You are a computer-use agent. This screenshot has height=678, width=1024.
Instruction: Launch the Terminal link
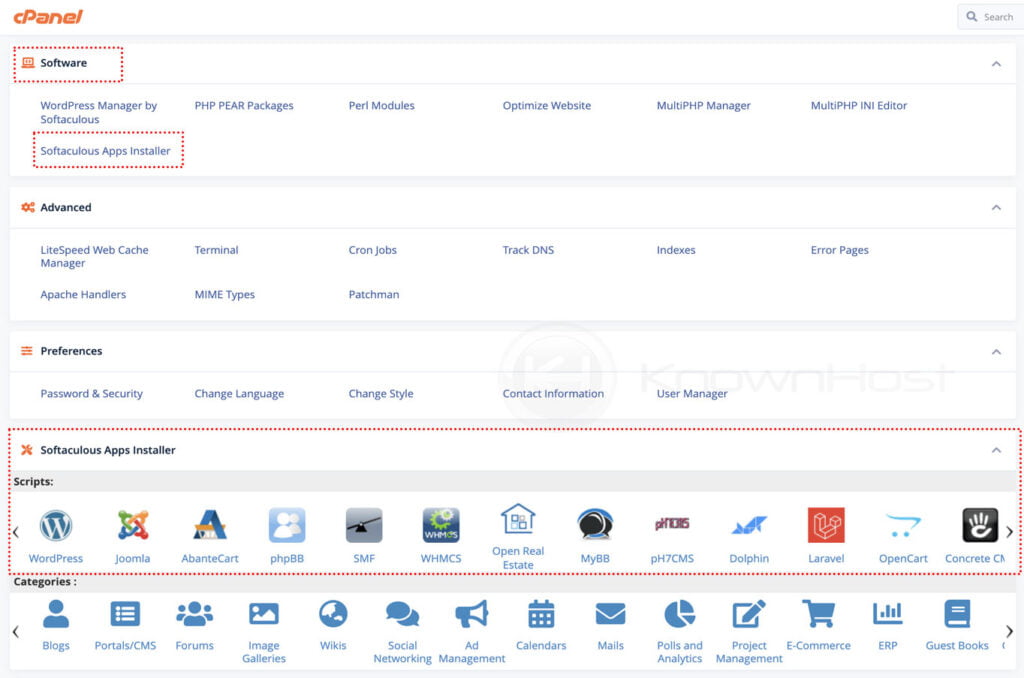(x=216, y=250)
